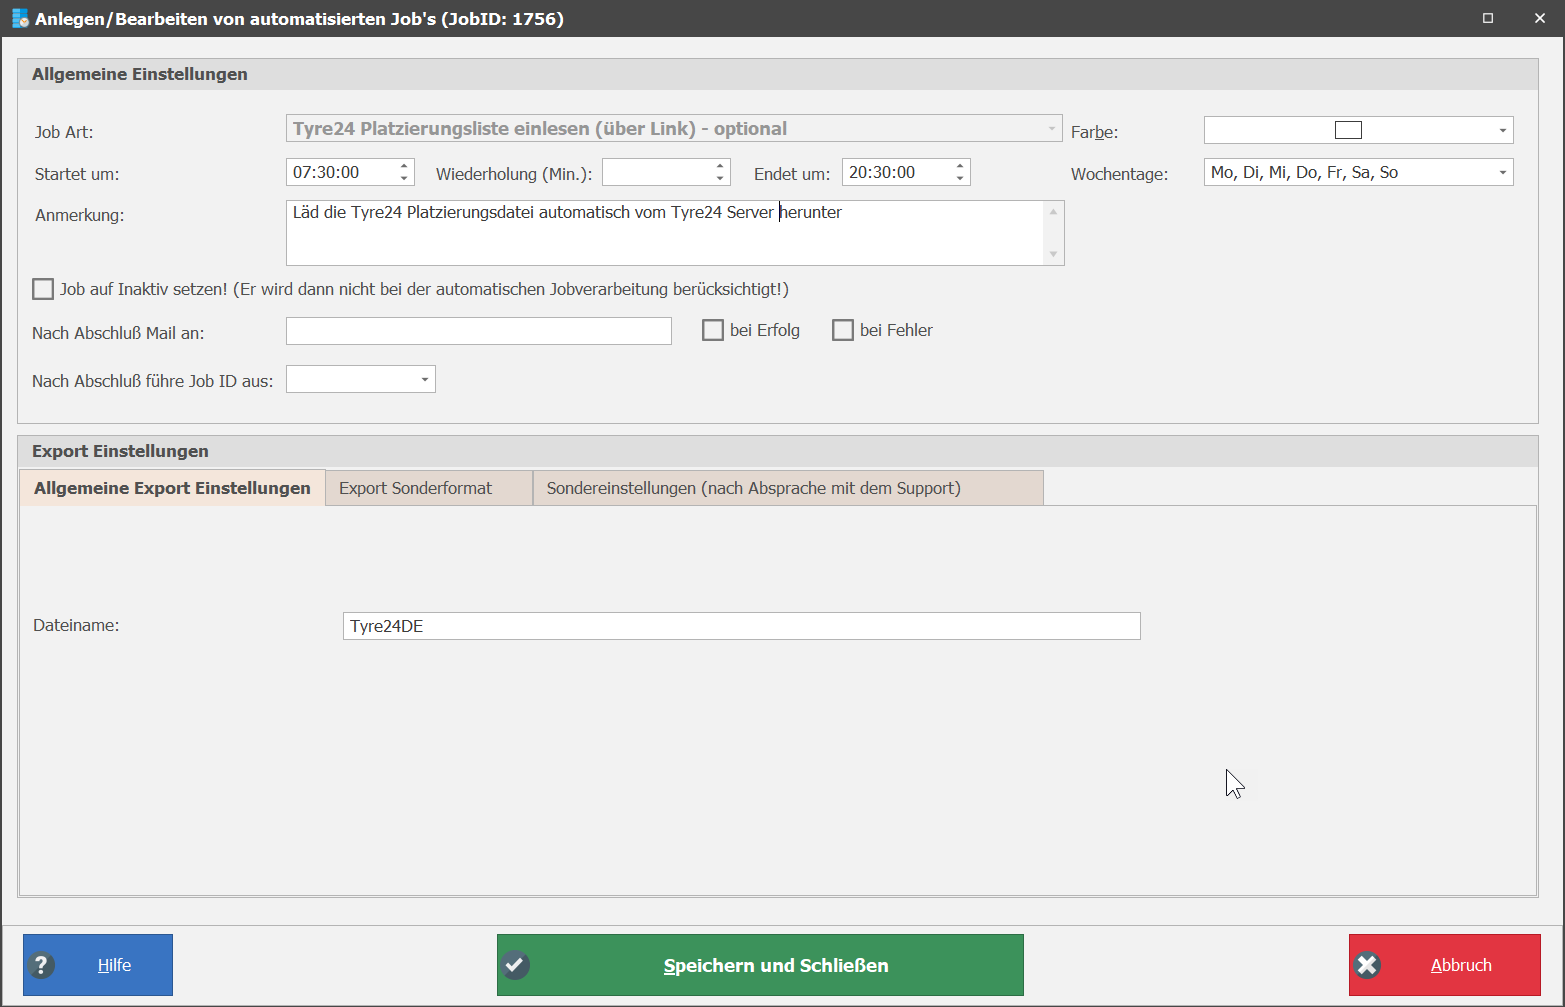Click the 'Allgemeine Einstellungen' section header

pyautogui.click(x=140, y=74)
